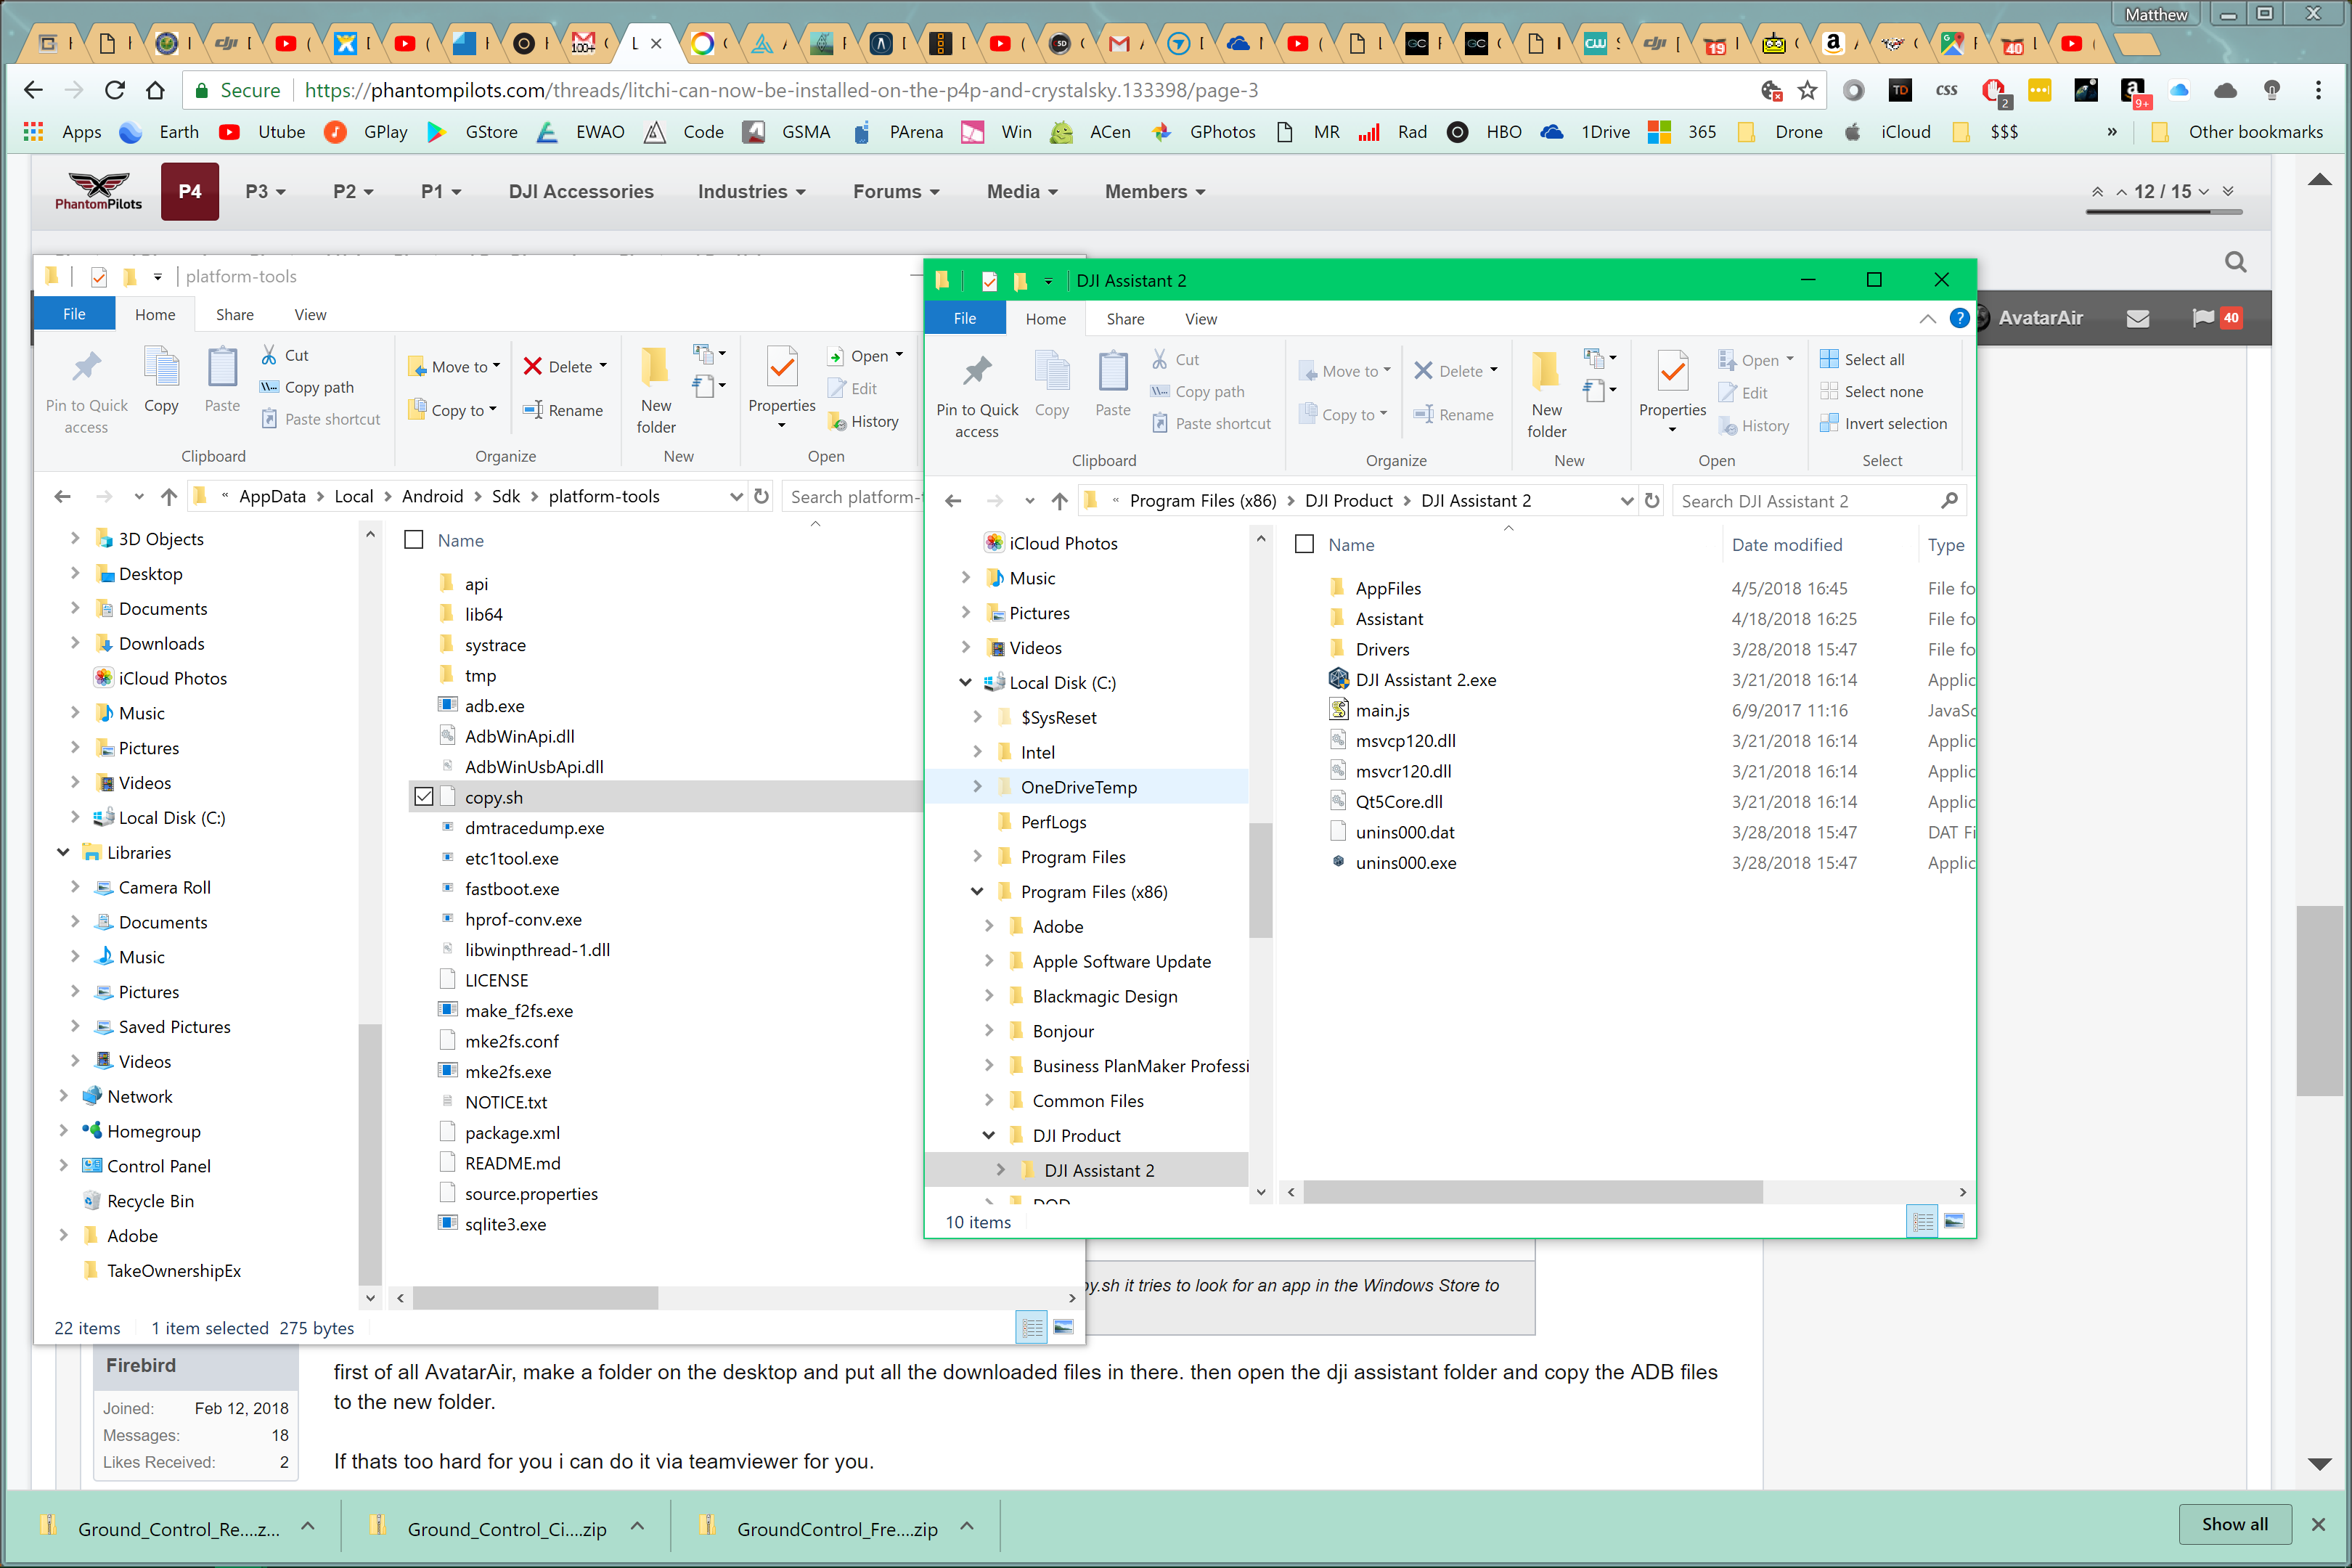The width and height of the screenshot is (2352, 1568).
Task: Collapse Libraries in platform-tools navigation pane
Action: coord(63,852)
